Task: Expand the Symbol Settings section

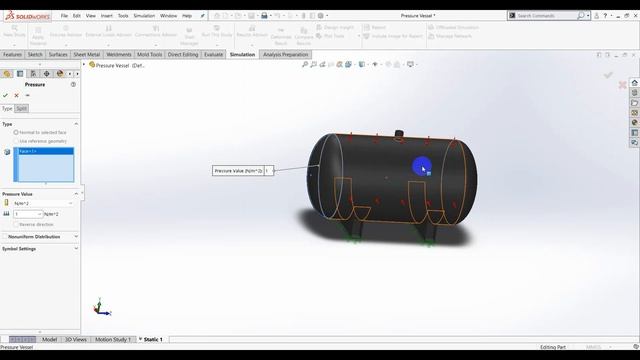Action: click(x=76, y=249)
